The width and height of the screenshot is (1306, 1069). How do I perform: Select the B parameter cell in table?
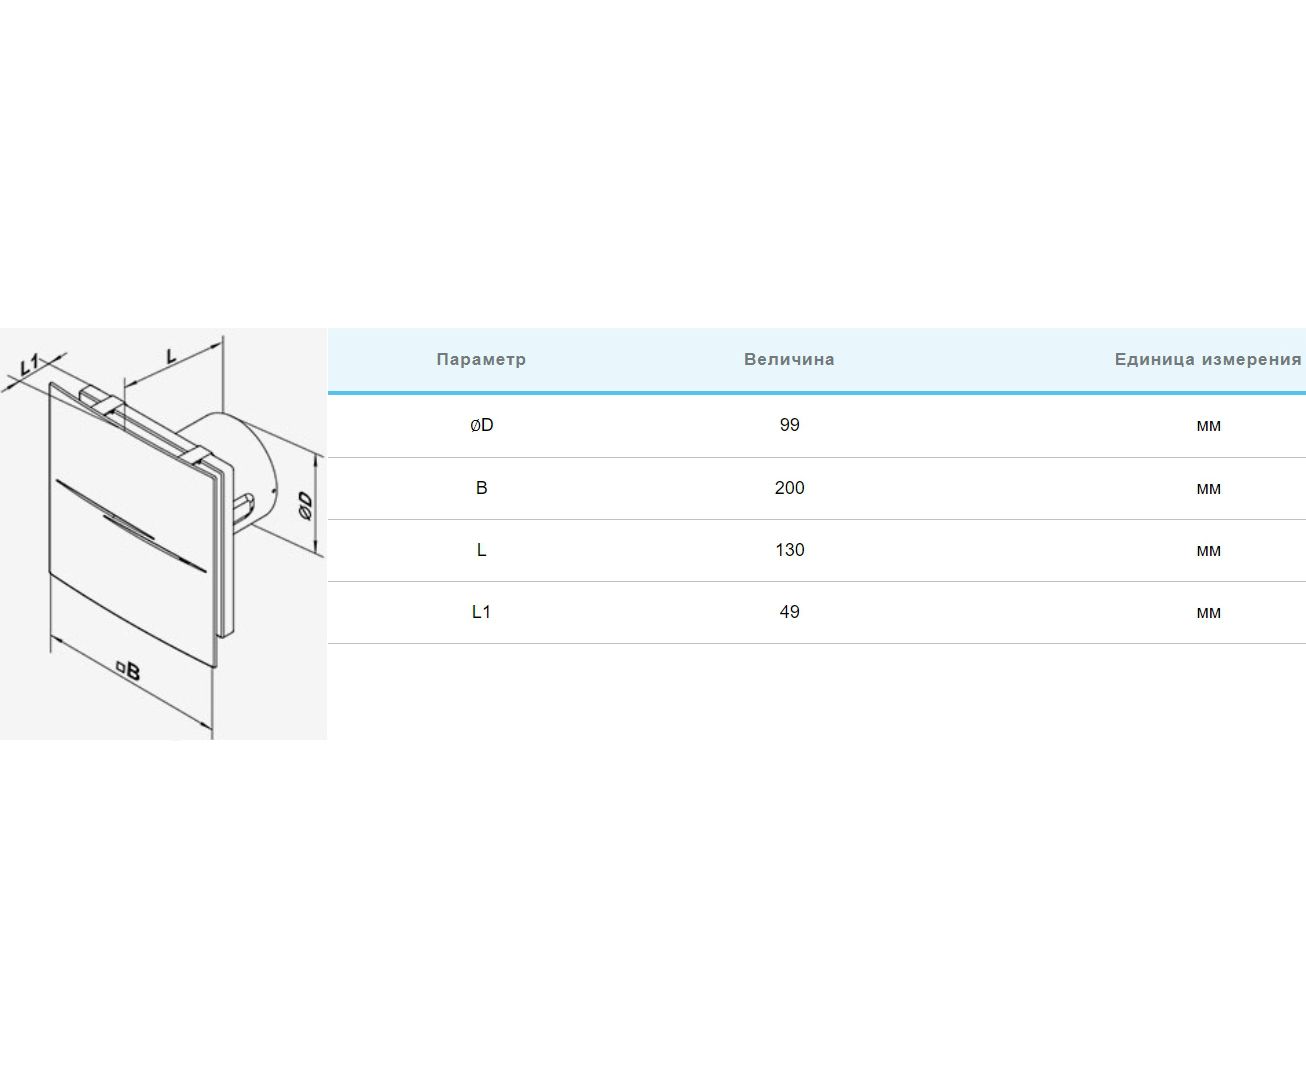481,488
